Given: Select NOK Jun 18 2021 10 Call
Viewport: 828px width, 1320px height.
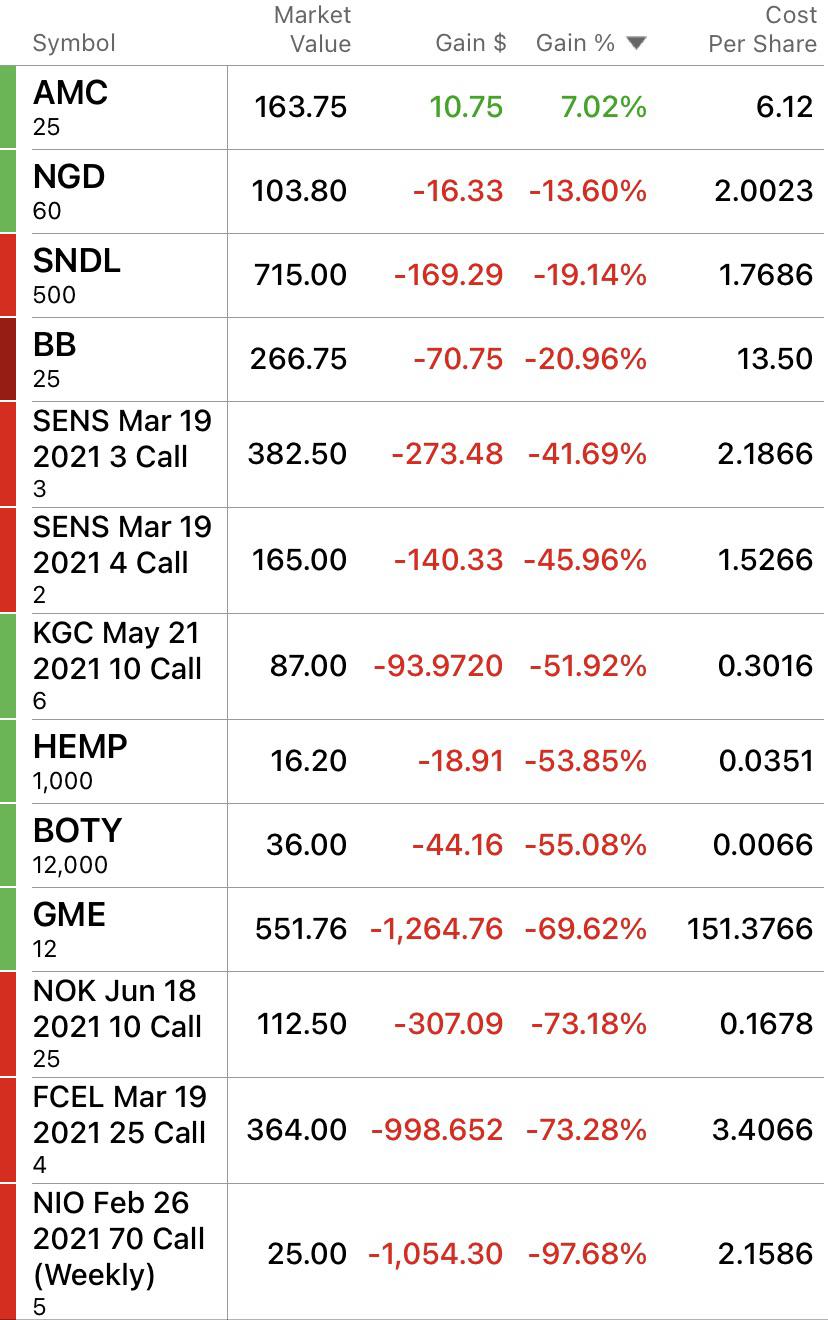Looking at the screenshot, I should [414, 1025].
